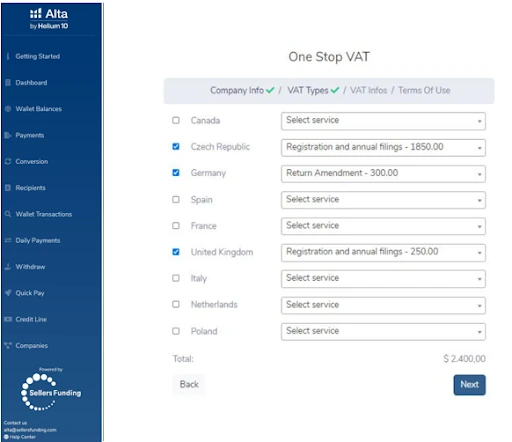Open the Withdraw icon in sidebar
The image size is (512, 442).
tap(8, 267)
